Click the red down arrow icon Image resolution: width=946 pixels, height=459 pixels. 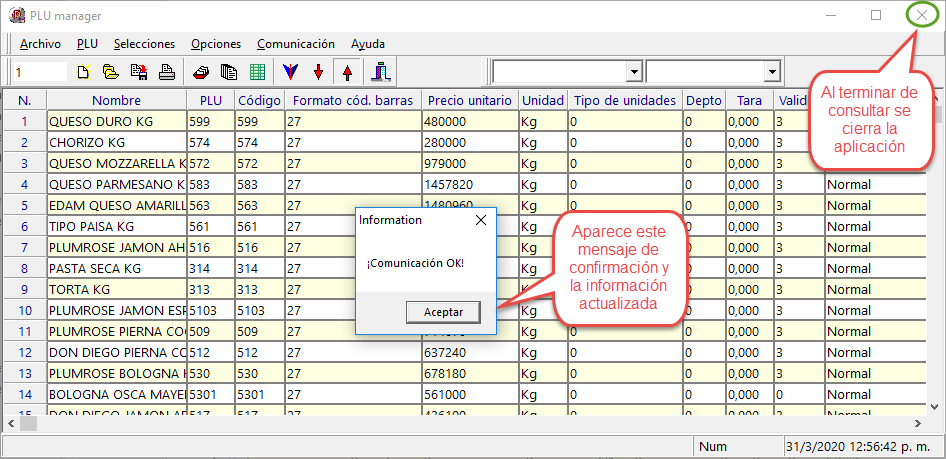(318, 72)
